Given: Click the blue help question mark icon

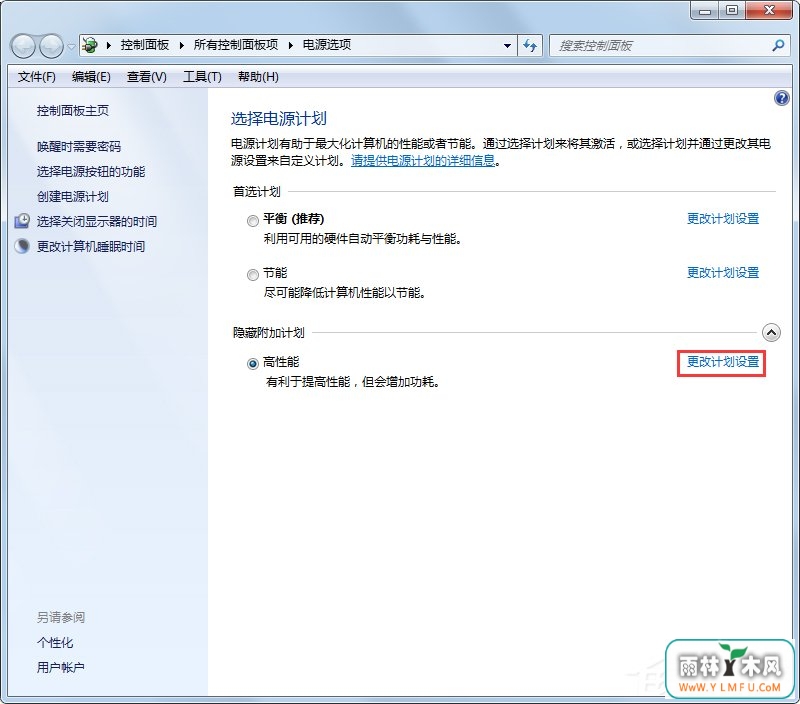Looking at the screenshot, I should point(781,98).
